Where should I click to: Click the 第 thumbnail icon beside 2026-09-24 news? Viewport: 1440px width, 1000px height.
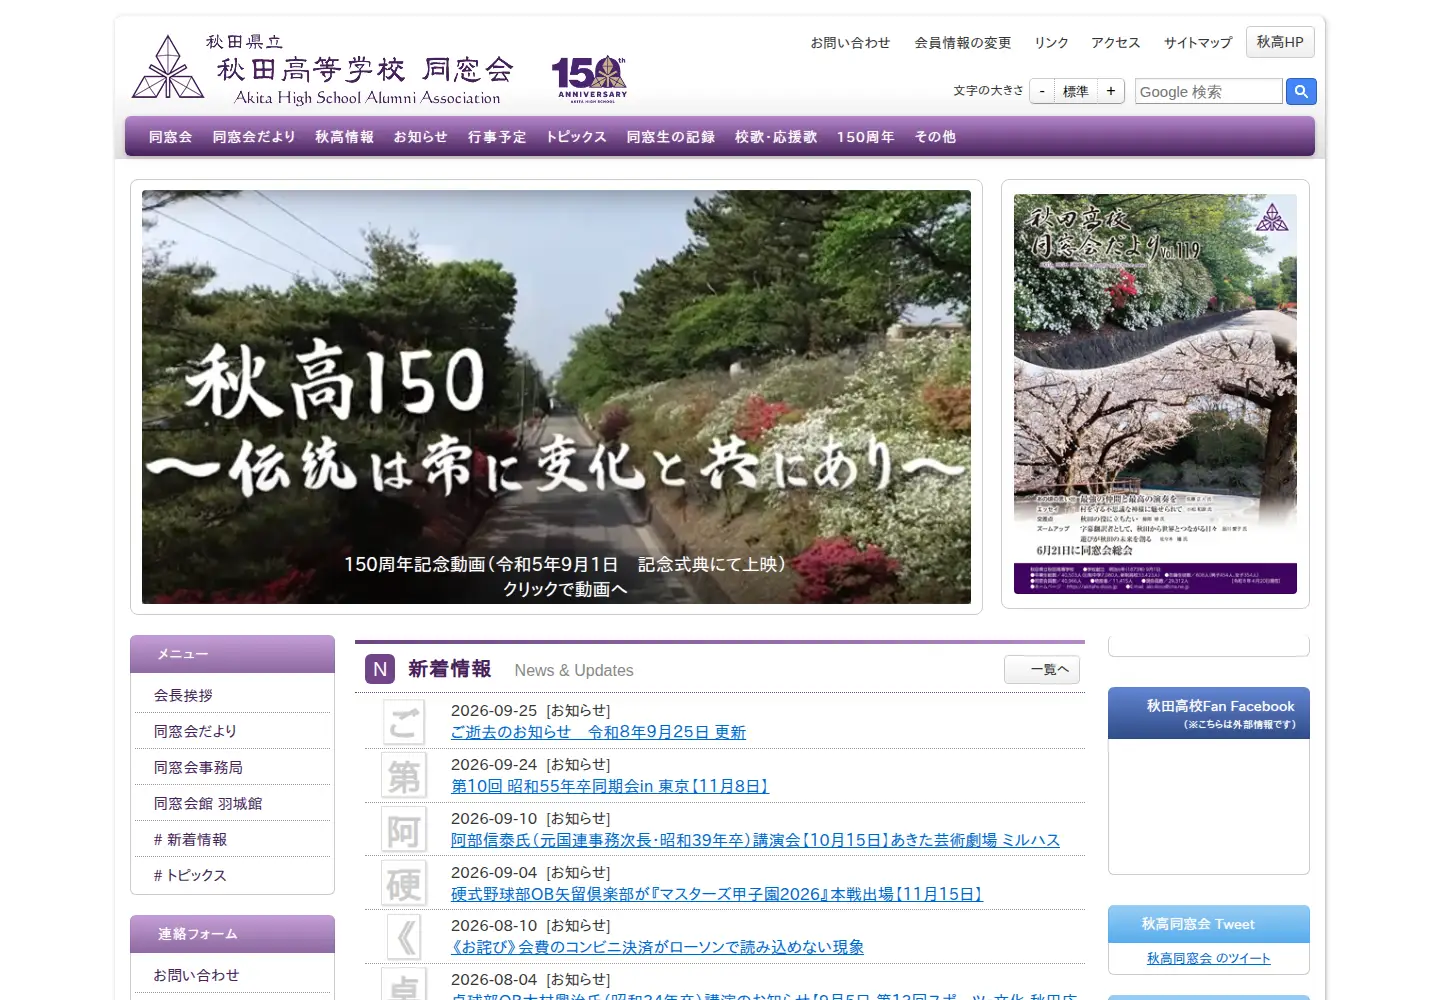pos(404,776)
